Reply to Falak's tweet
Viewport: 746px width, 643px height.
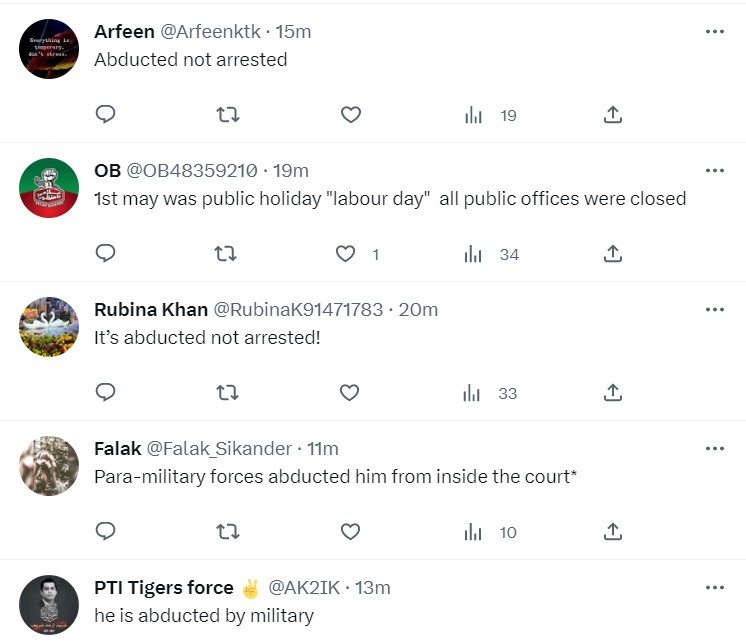pos(105,532)
